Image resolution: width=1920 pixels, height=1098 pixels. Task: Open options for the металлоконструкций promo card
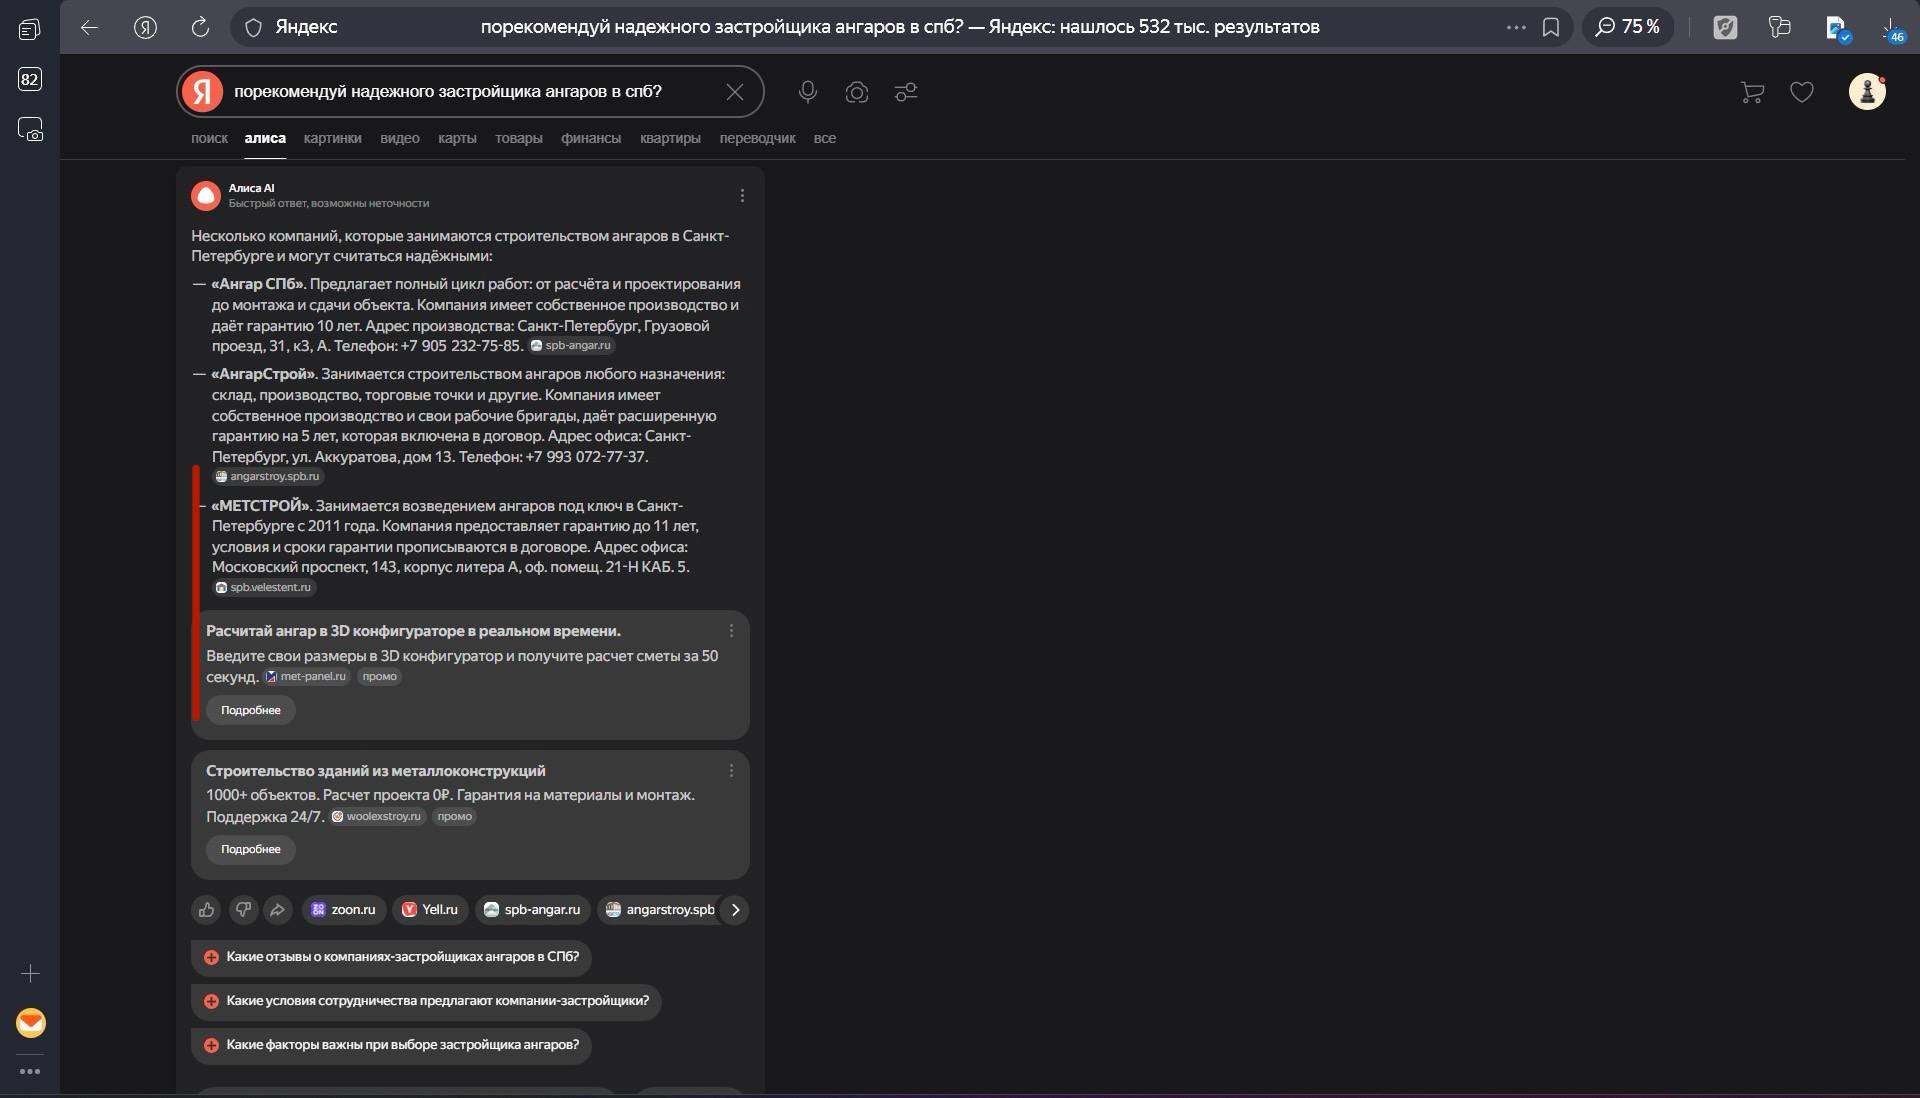[x=731, y=771]
